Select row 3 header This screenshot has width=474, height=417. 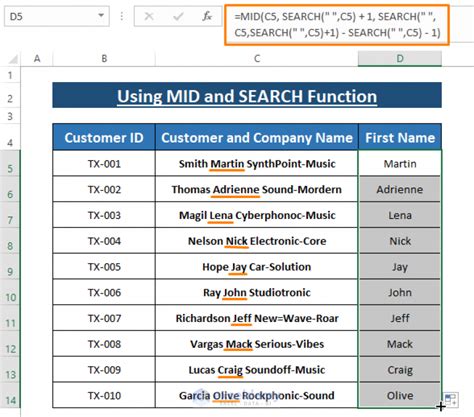click(10, 116)
